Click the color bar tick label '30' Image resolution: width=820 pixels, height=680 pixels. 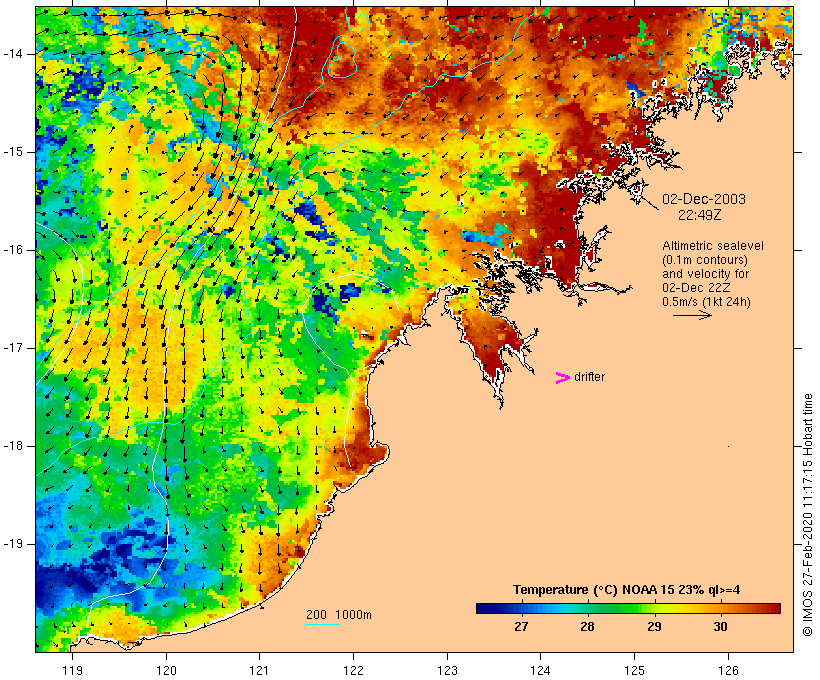click(x=720, y=626)
